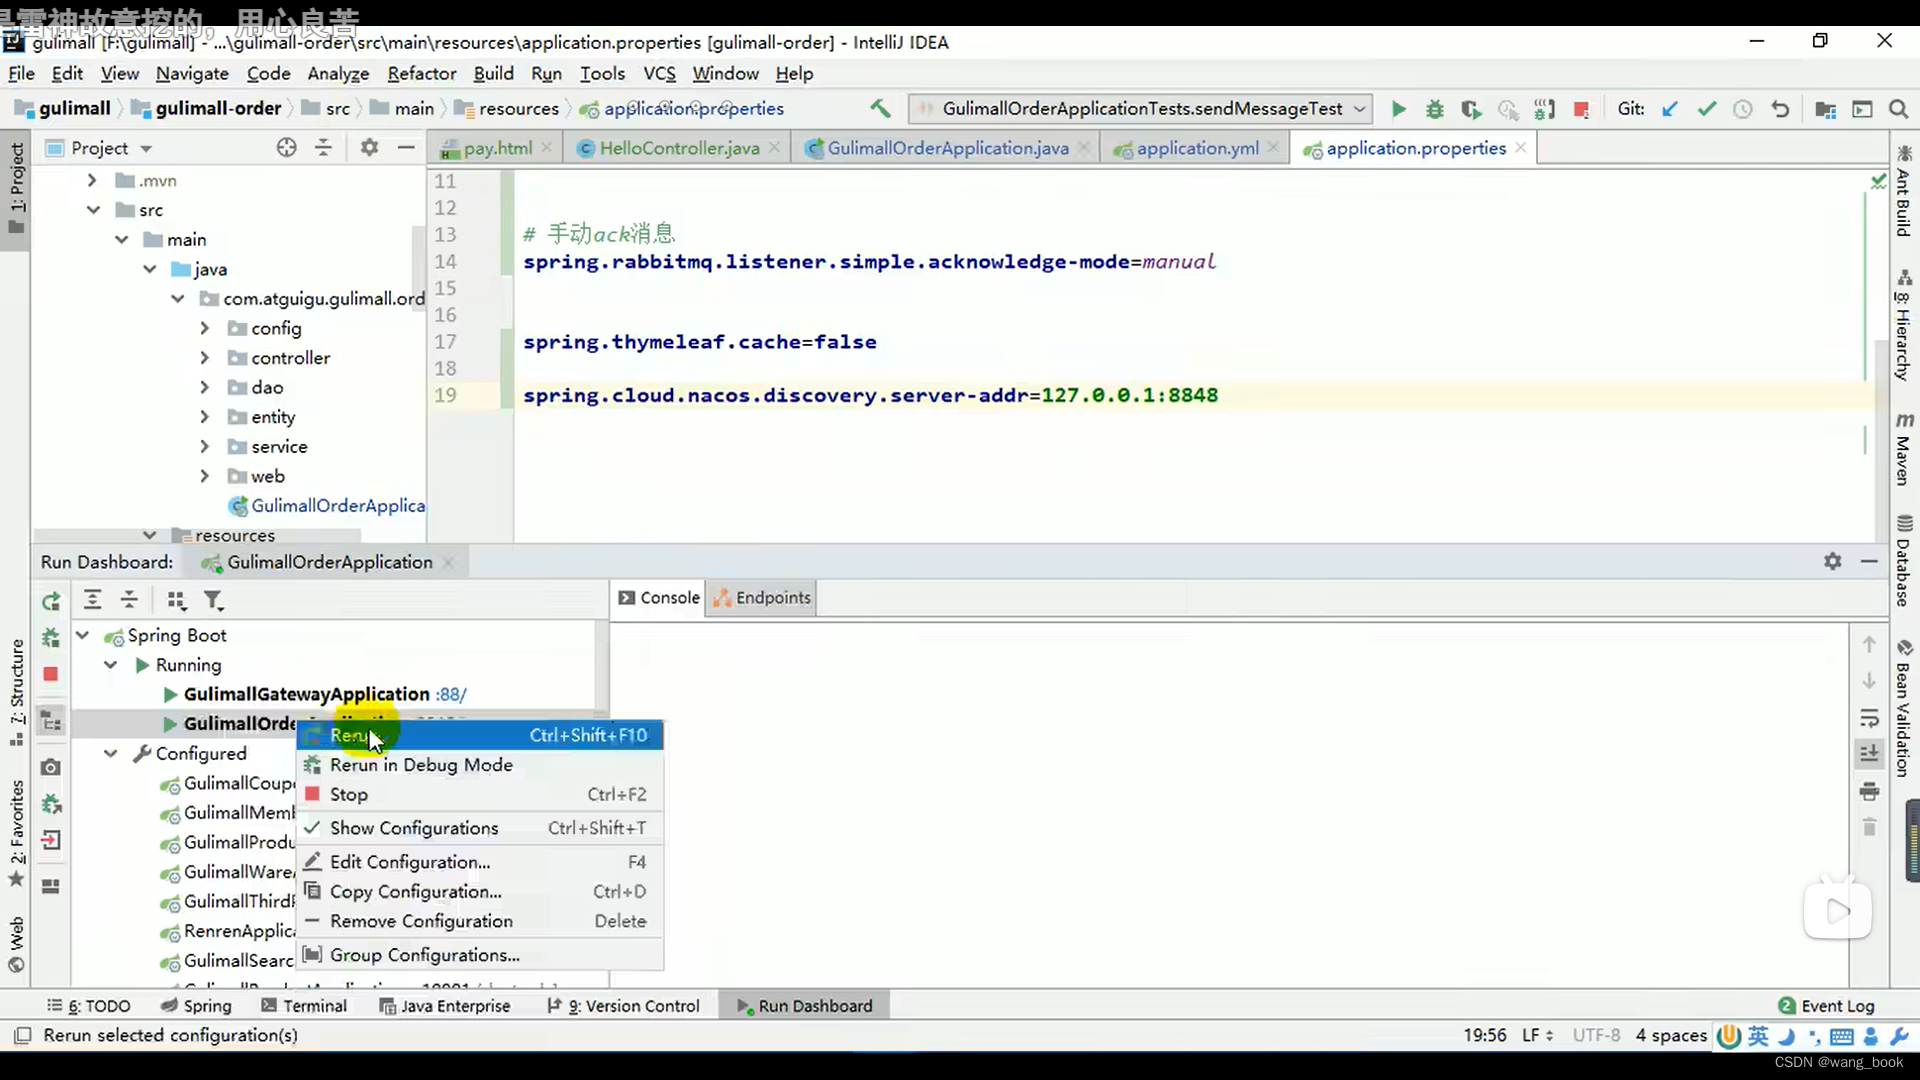1920x1080 pixels.
Task: Click Rerun in Debug Mode option
Action: click(x=421, y=765)
